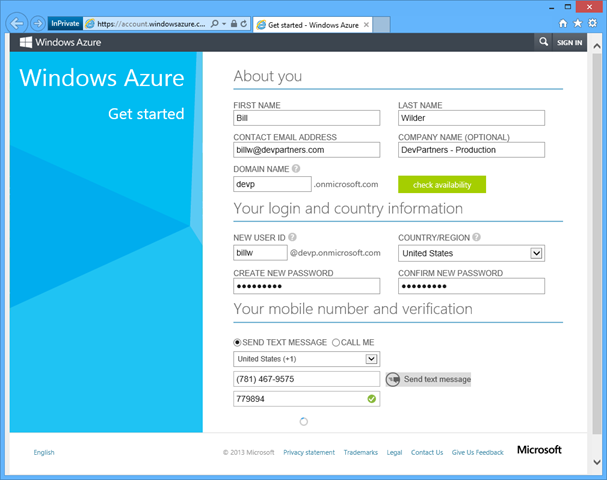This screenshot has width=607, height=480.
Task: Select the Call Me radio option
Action: (x=336, y=341)
